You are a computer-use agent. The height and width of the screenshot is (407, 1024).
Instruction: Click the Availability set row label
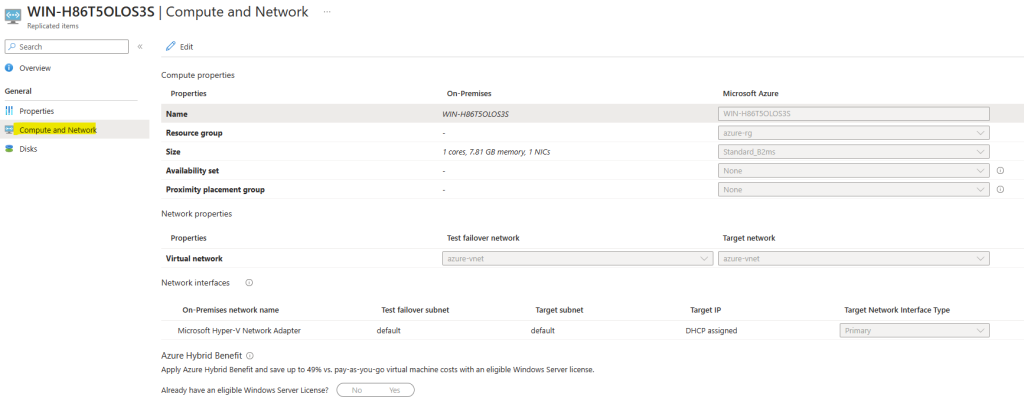click(x=192, y=171)
